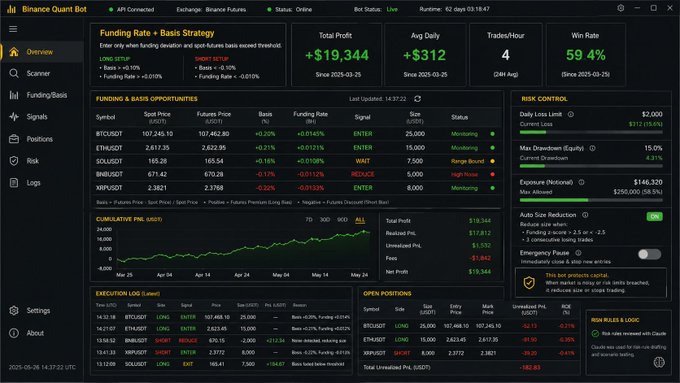Click the Total Unrealized PnL value
The width and height of the screenshot is (680, 383).
pyautogui.click(x=530, y=367)
